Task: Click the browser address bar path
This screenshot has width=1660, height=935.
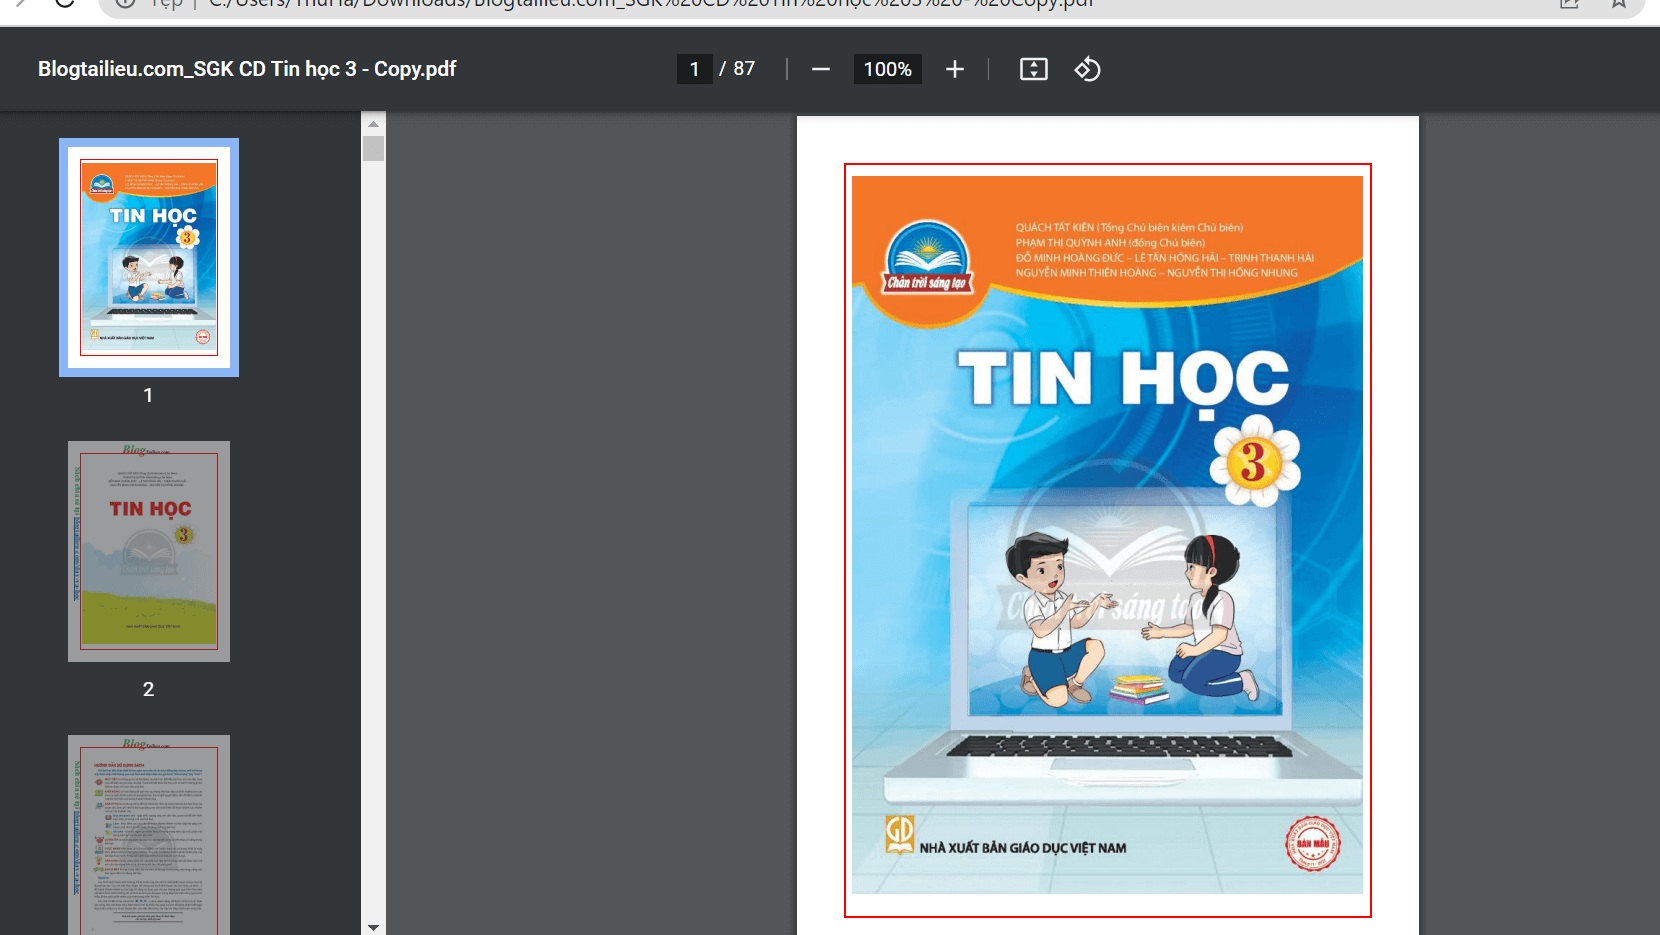Action: click(x=650, y=4)
